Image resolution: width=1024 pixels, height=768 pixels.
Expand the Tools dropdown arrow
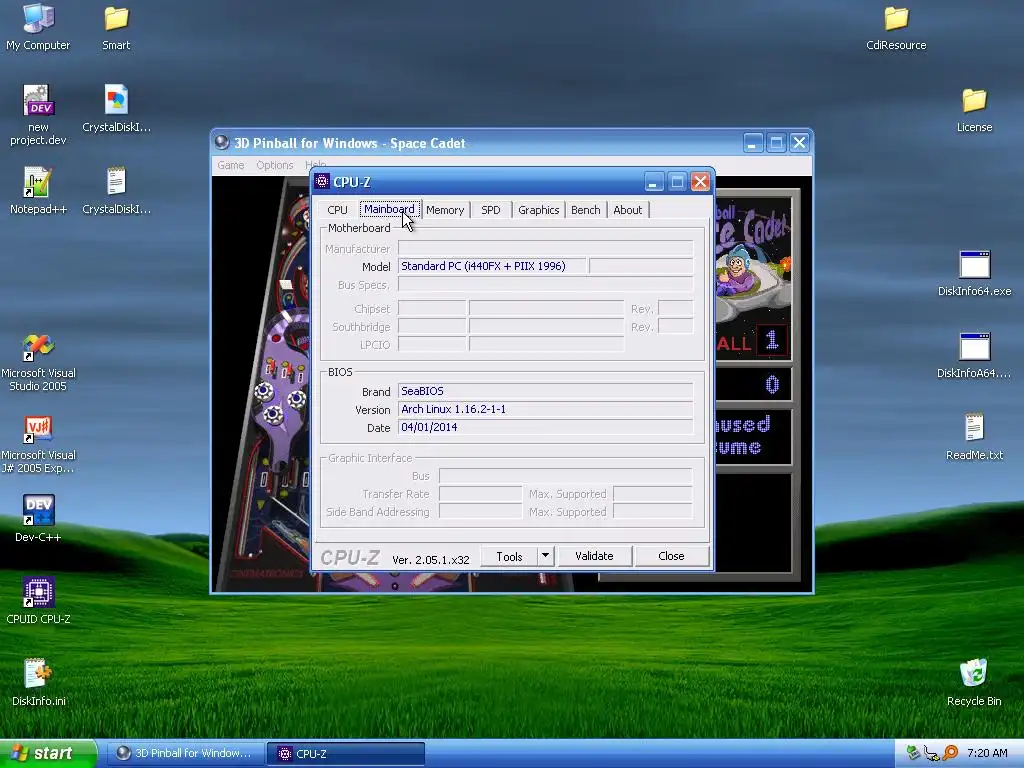coord(545,556)
